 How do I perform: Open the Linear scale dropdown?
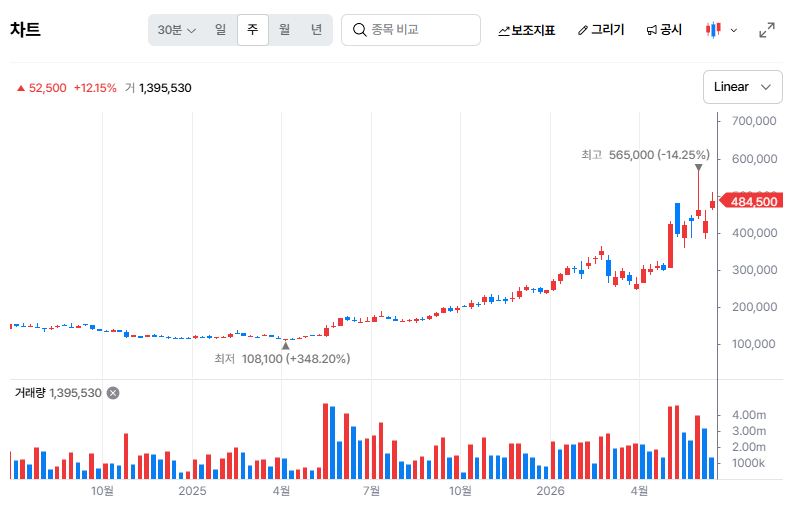(742, 87)
